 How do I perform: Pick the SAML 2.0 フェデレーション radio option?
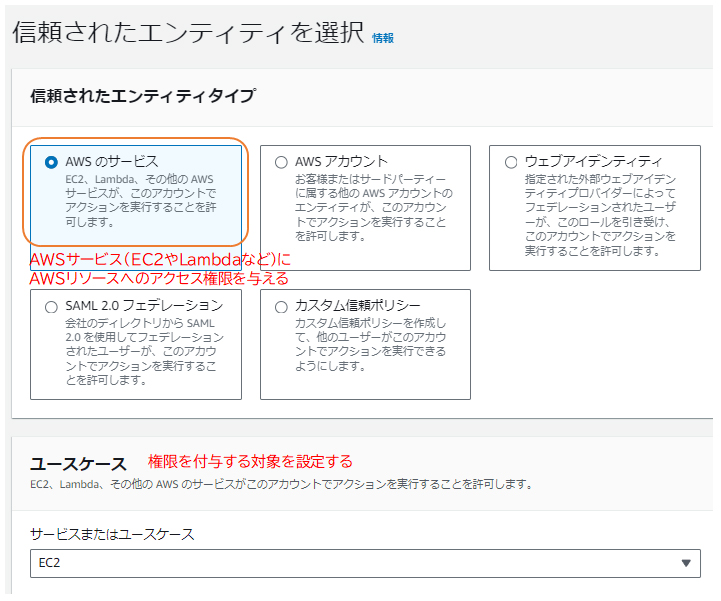(x=51, y=306)
